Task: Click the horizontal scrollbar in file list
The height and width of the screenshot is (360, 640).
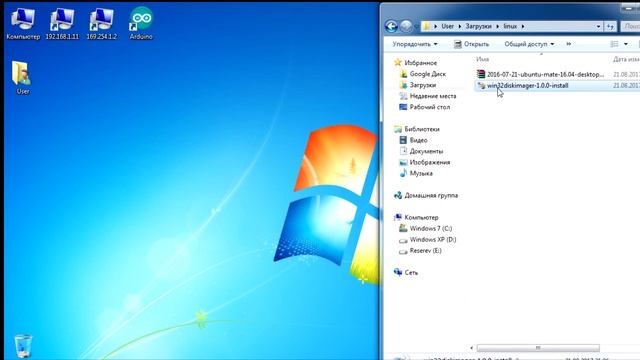Action: [x=538, y=348]
